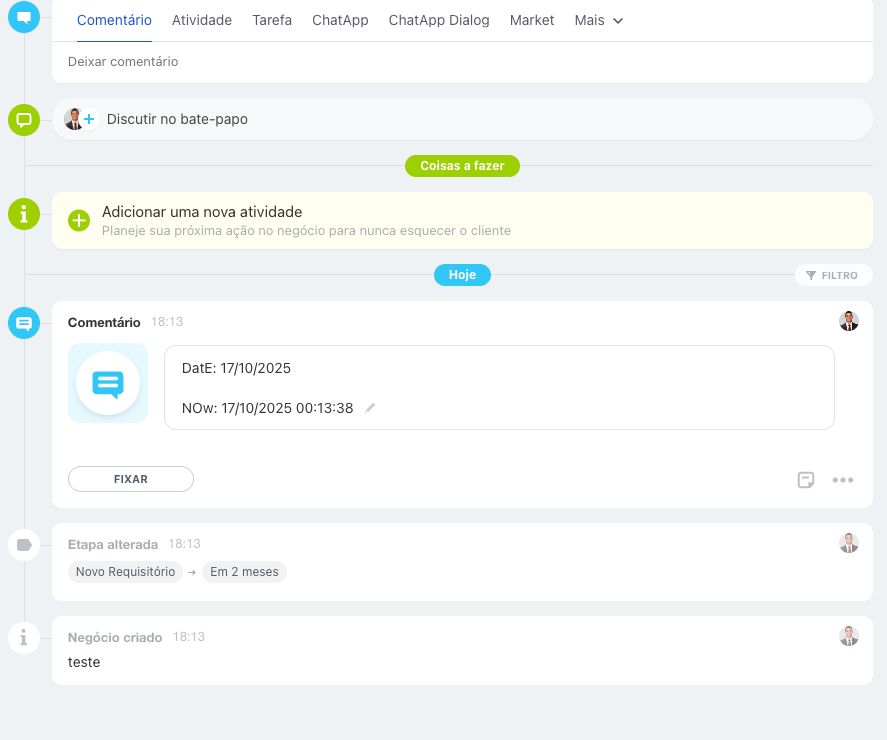The image size is (887, 740).
Task: Go to the Market tab
Action: click(x=532, y=20)
